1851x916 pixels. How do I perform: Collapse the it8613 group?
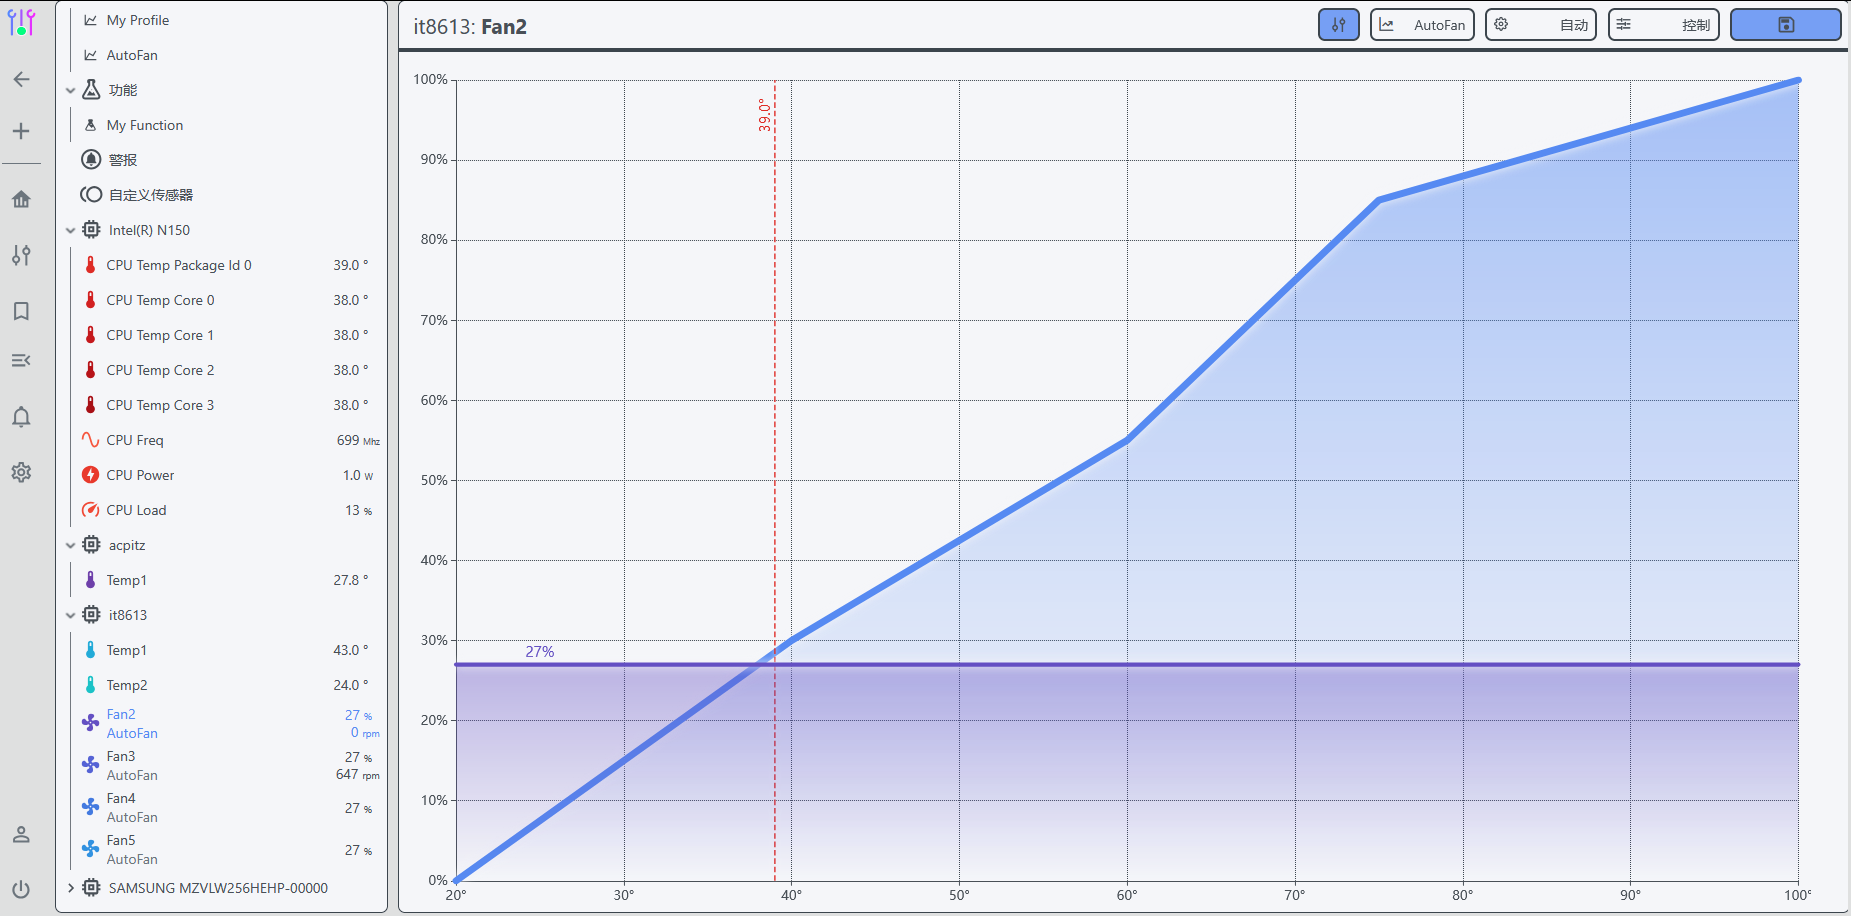(70, 615)
